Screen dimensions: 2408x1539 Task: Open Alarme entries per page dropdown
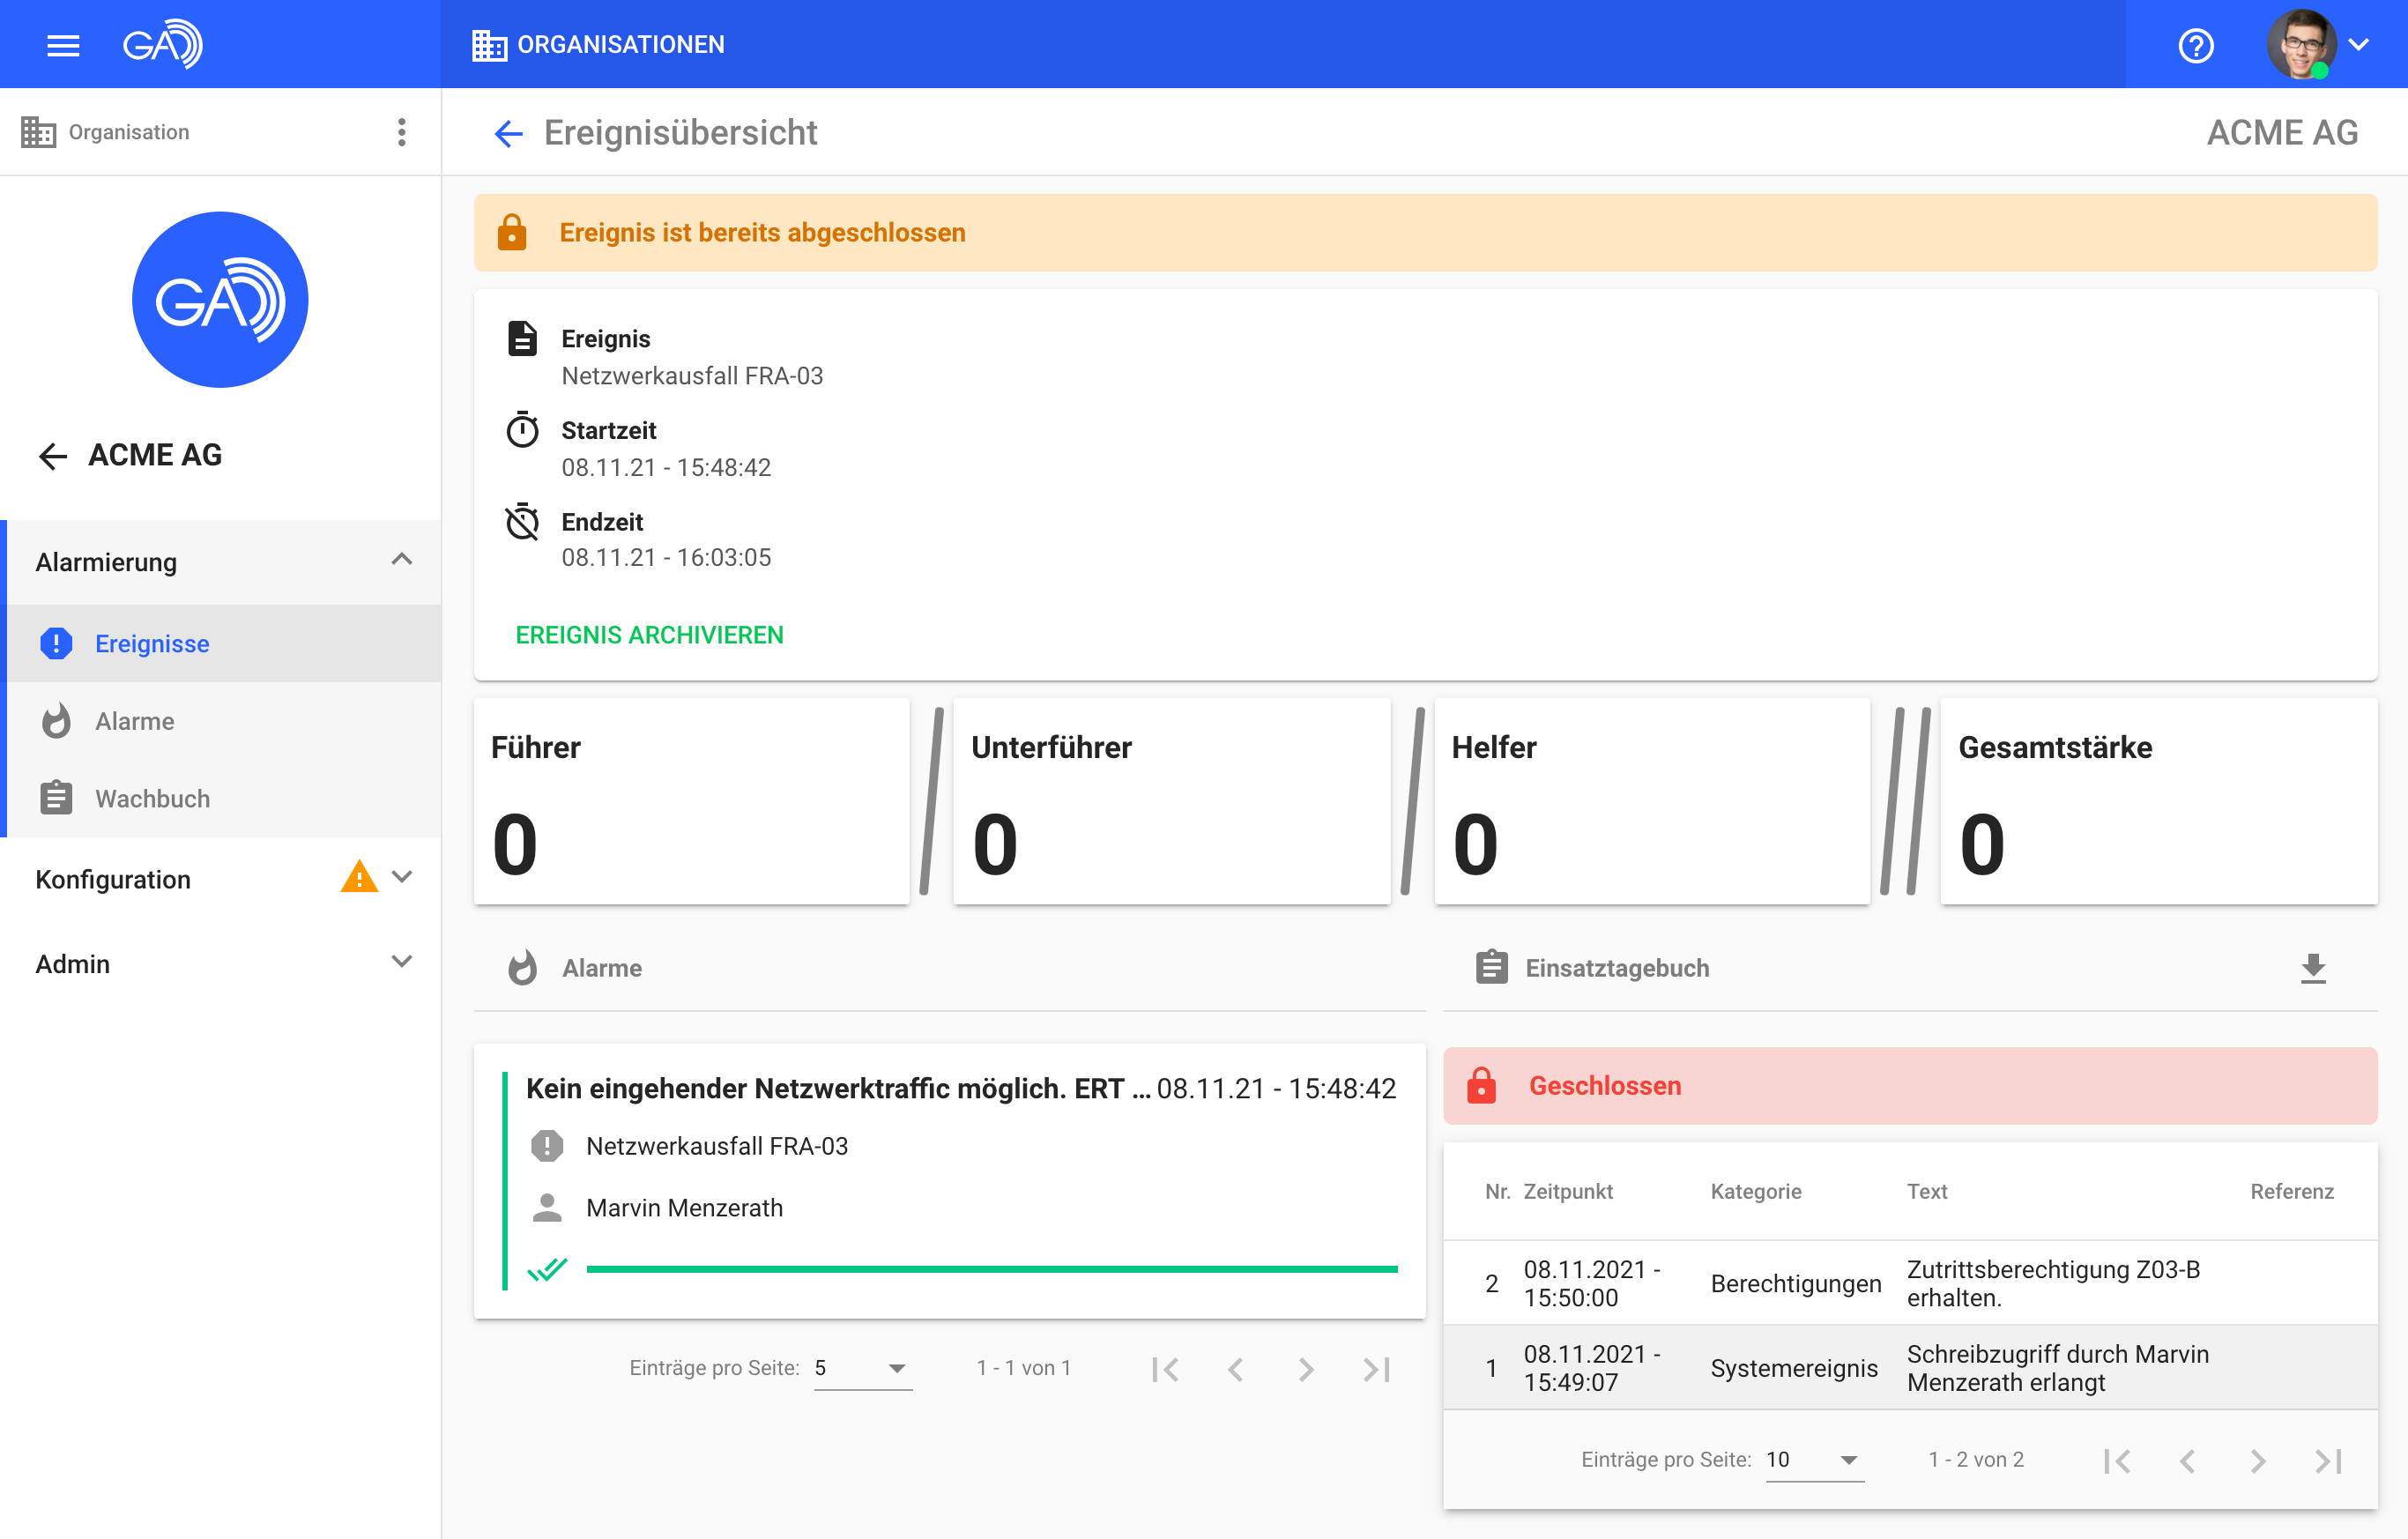point(862,1368)
